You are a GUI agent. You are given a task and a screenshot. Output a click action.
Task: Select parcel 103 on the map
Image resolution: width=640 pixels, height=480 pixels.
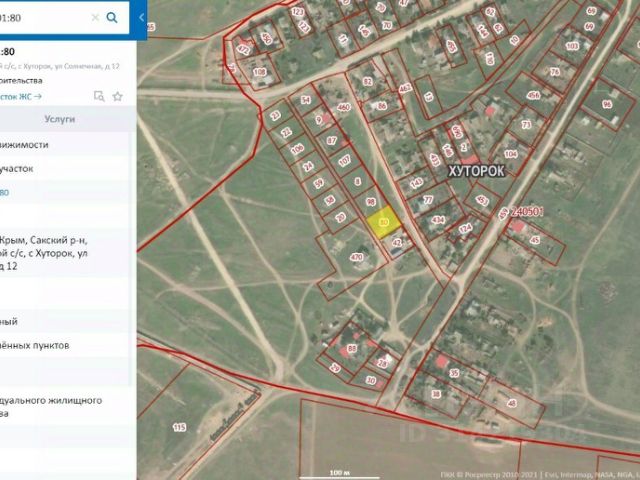[x=572, y=46]
